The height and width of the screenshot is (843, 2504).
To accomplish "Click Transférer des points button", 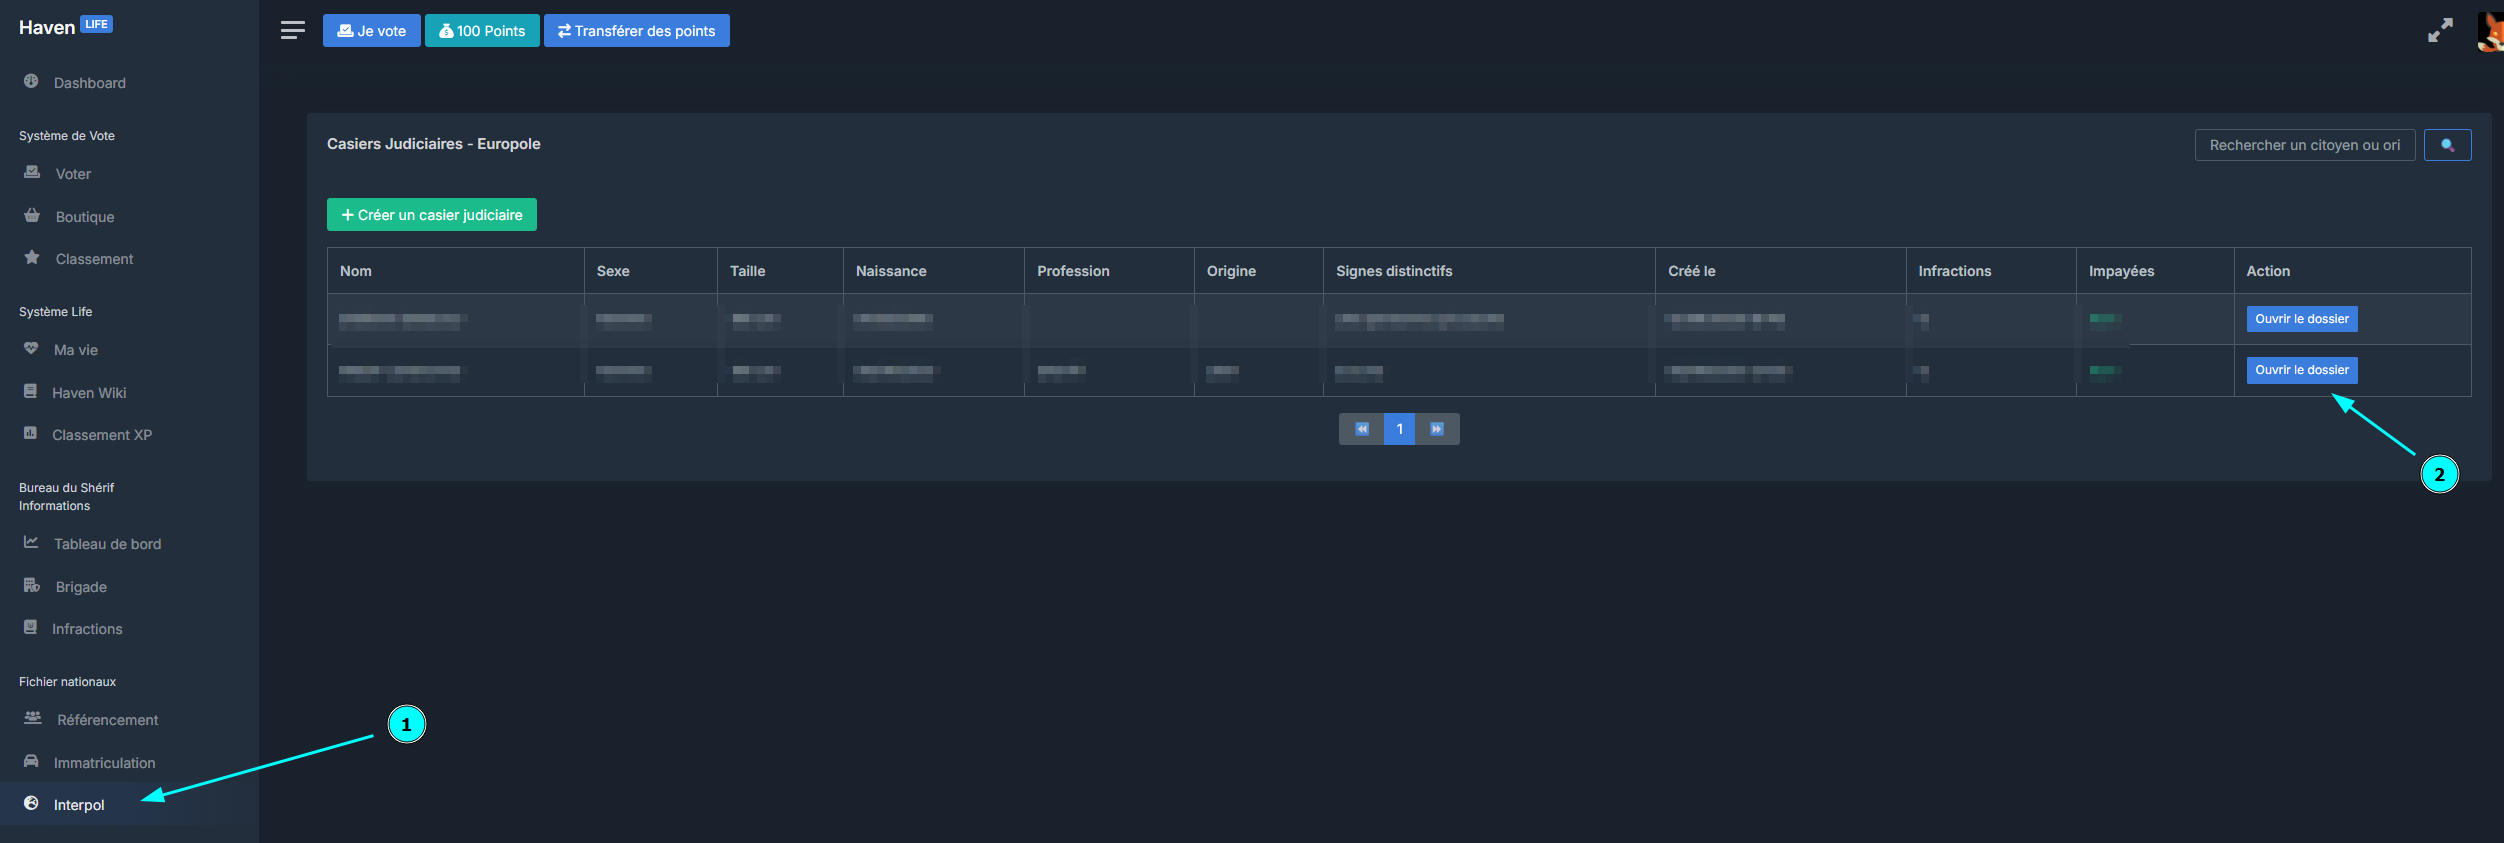I will [637, 31].
